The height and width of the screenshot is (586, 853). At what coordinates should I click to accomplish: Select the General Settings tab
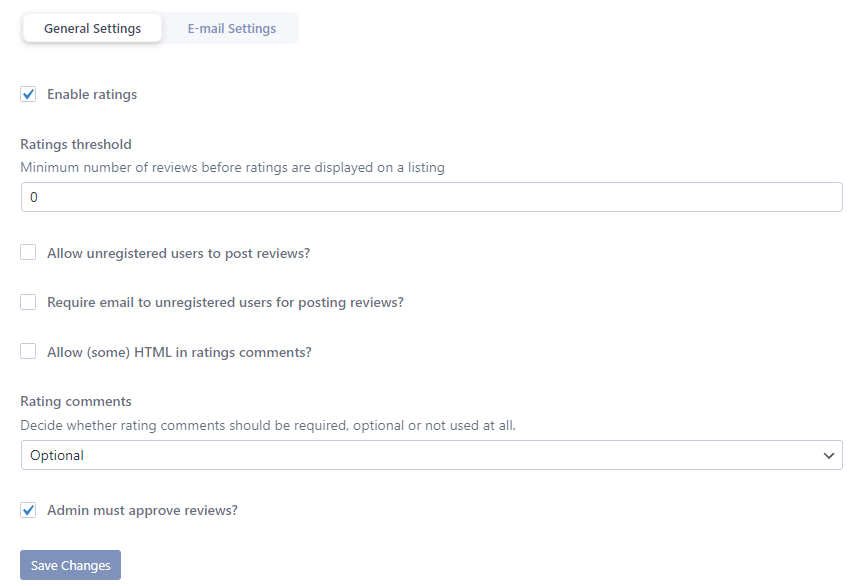[92, 28]
